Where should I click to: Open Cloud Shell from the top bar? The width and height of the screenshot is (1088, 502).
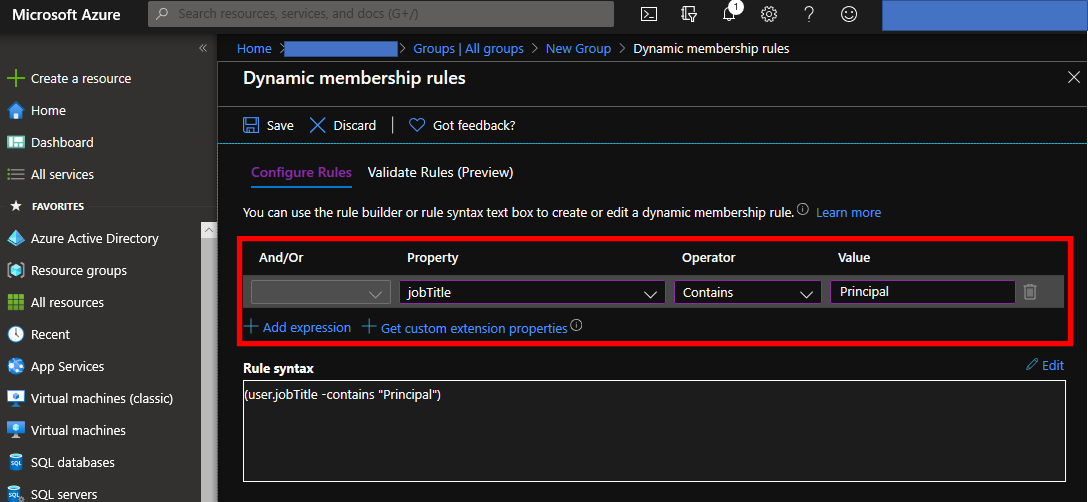(649, 14)
